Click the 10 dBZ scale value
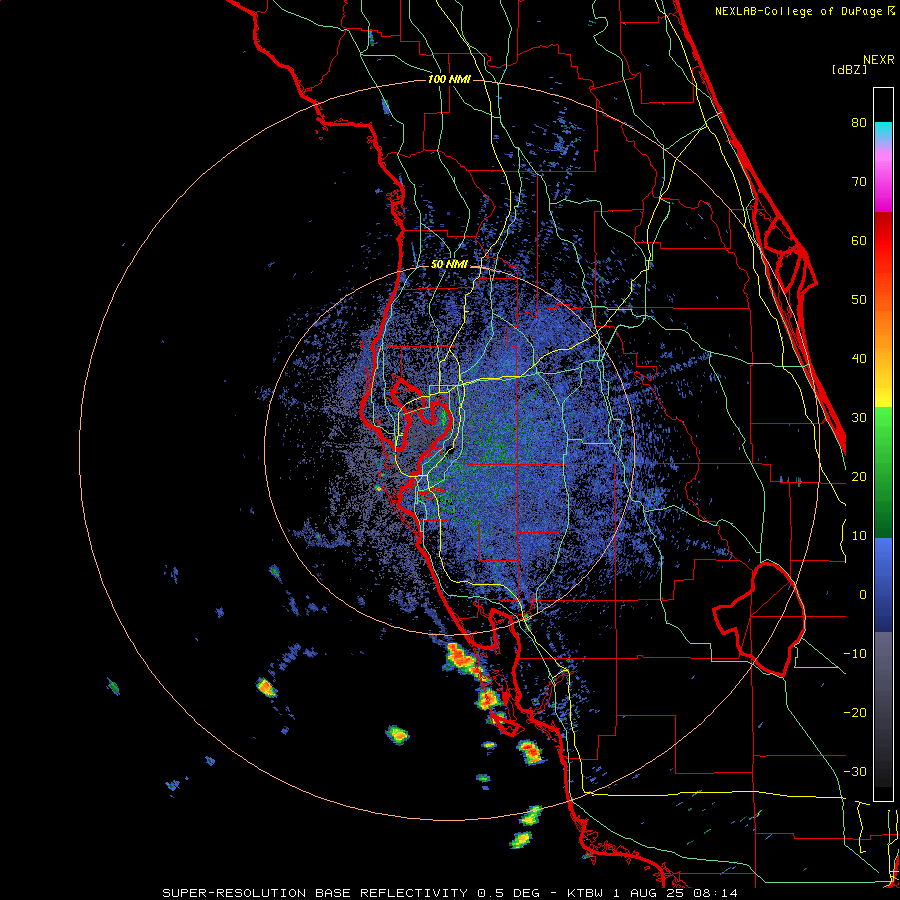Viewport: 900px width, 900px height. [x=859, y=536]
